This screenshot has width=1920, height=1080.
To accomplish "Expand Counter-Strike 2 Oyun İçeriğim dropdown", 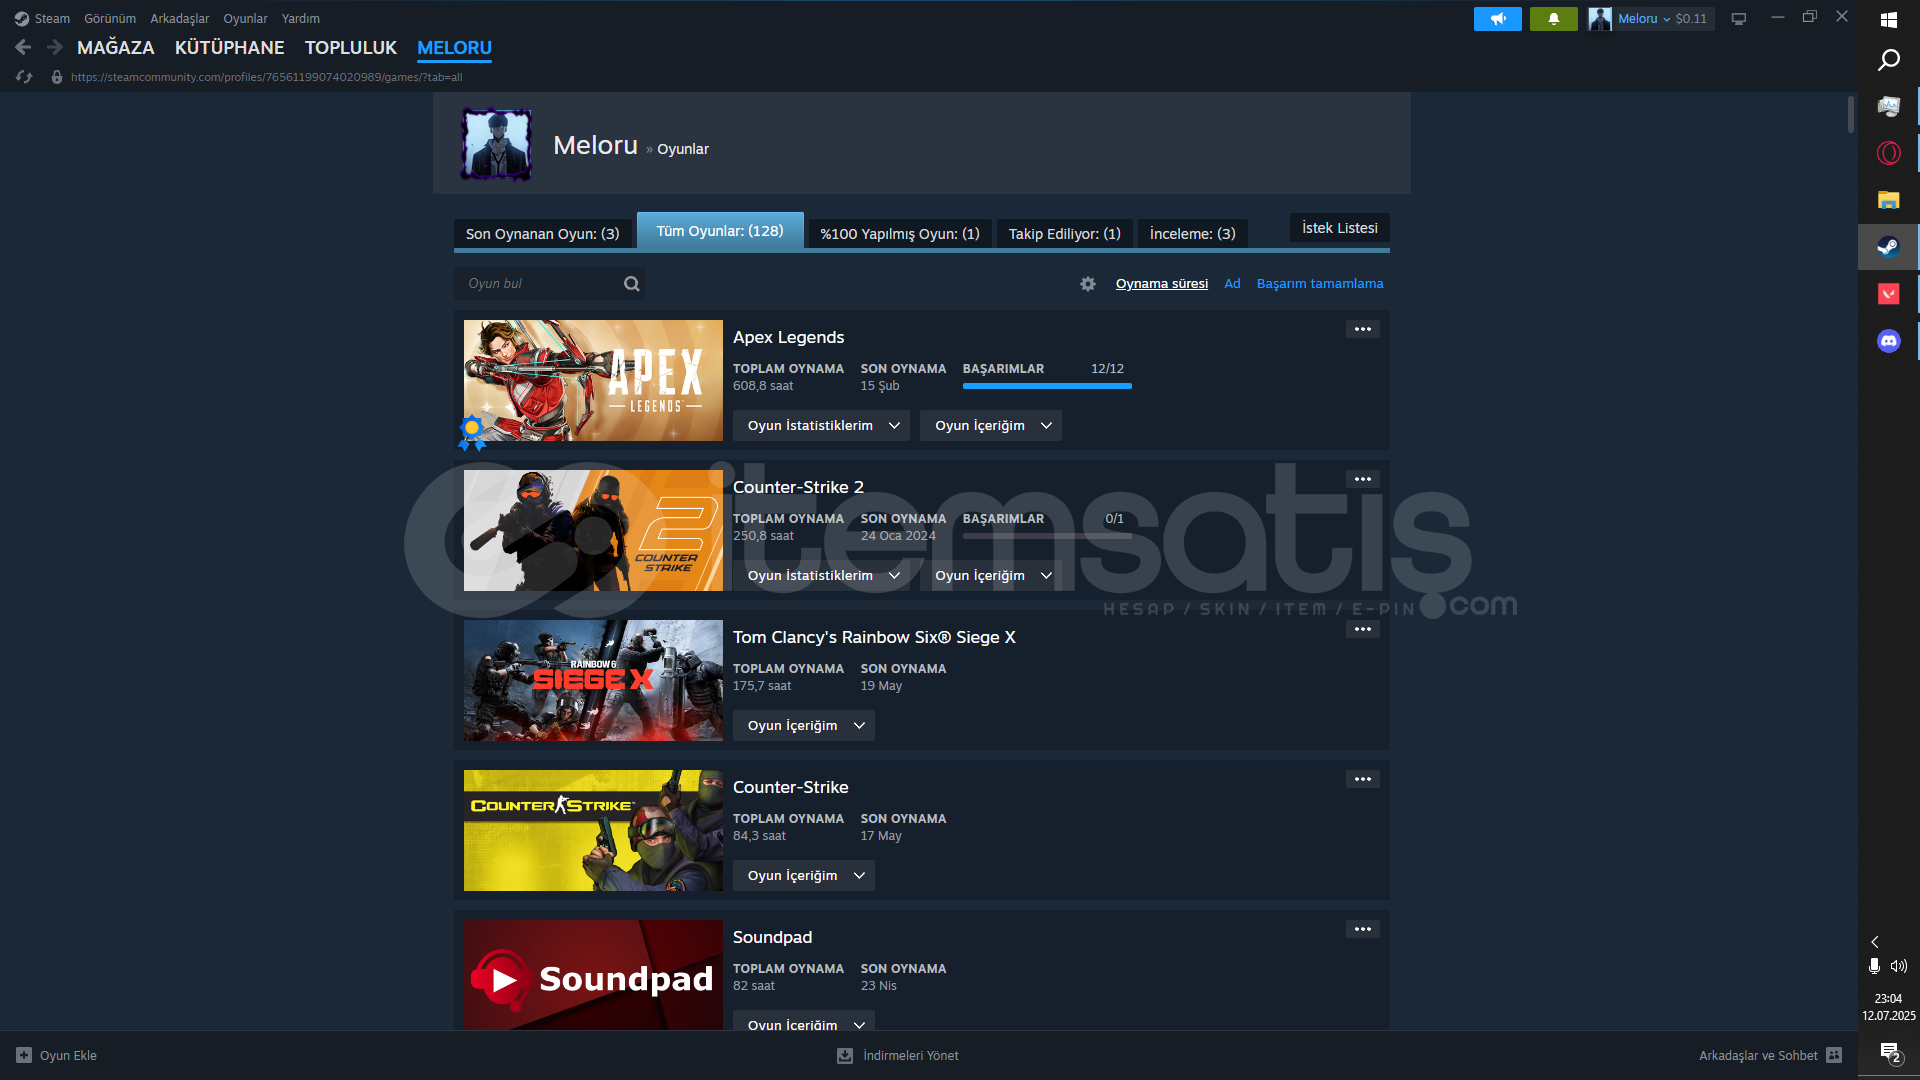I will coord(991,576).
